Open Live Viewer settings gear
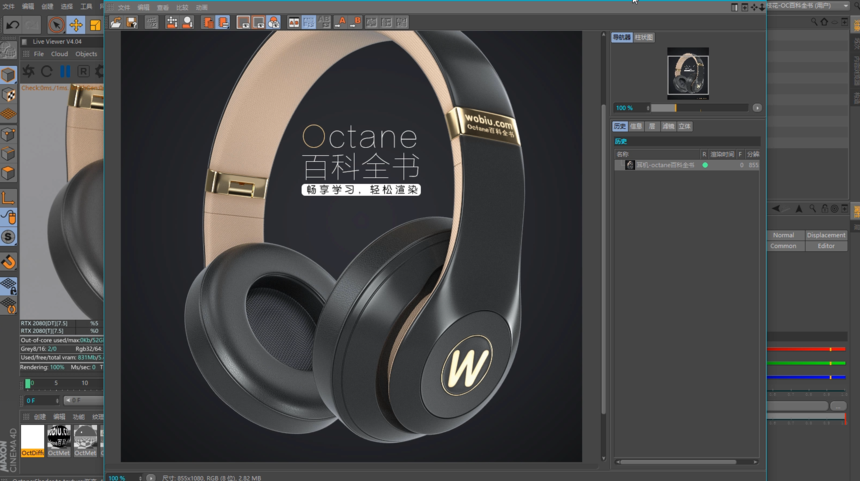 pyautogui.click(x=99, y=71)
